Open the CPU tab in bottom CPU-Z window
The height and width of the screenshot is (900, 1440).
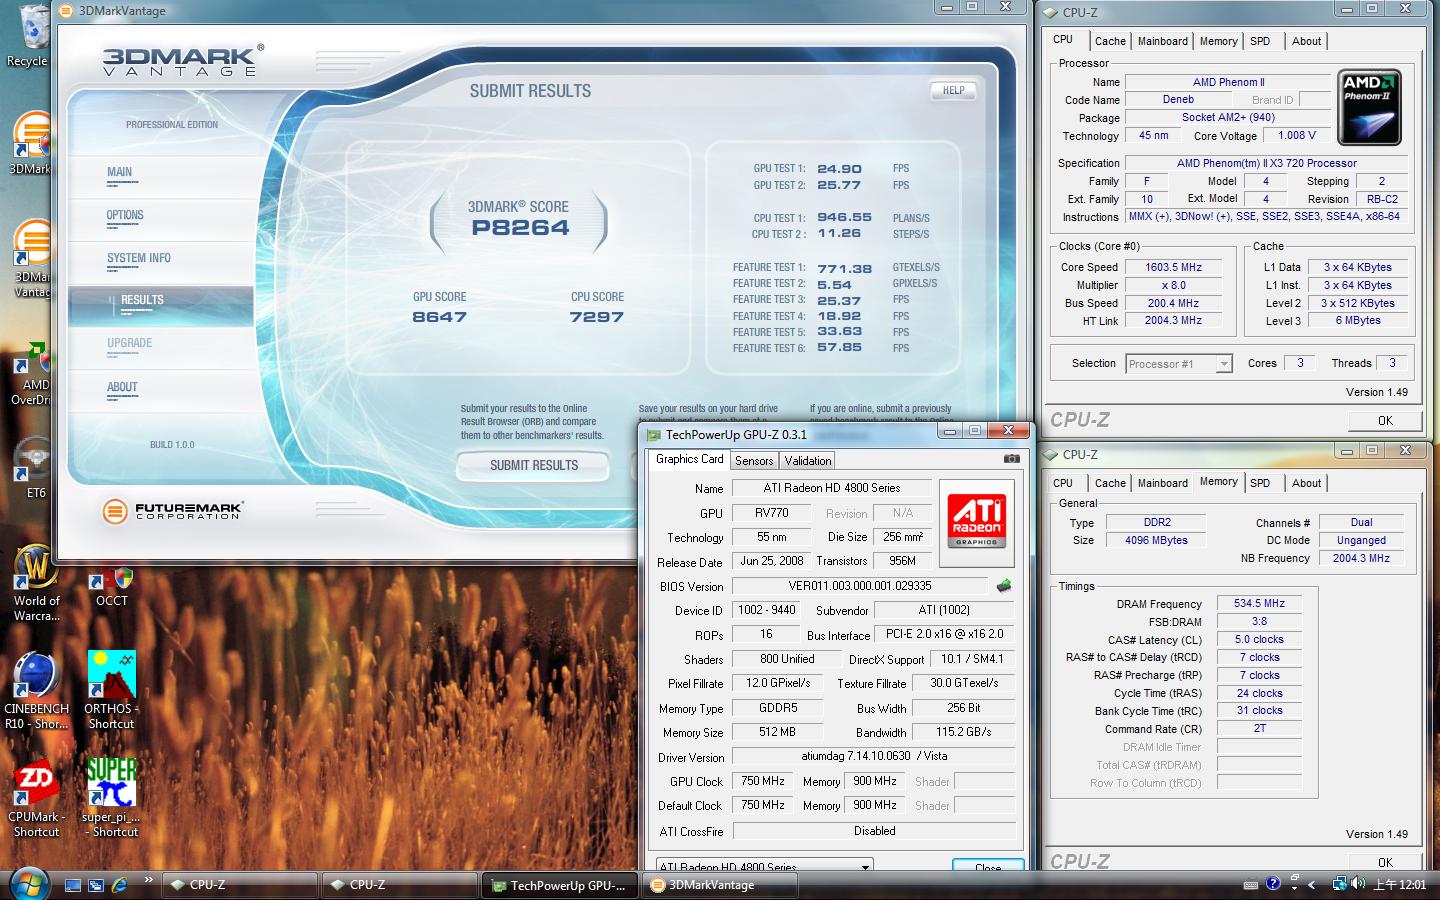coord(1063,483)
